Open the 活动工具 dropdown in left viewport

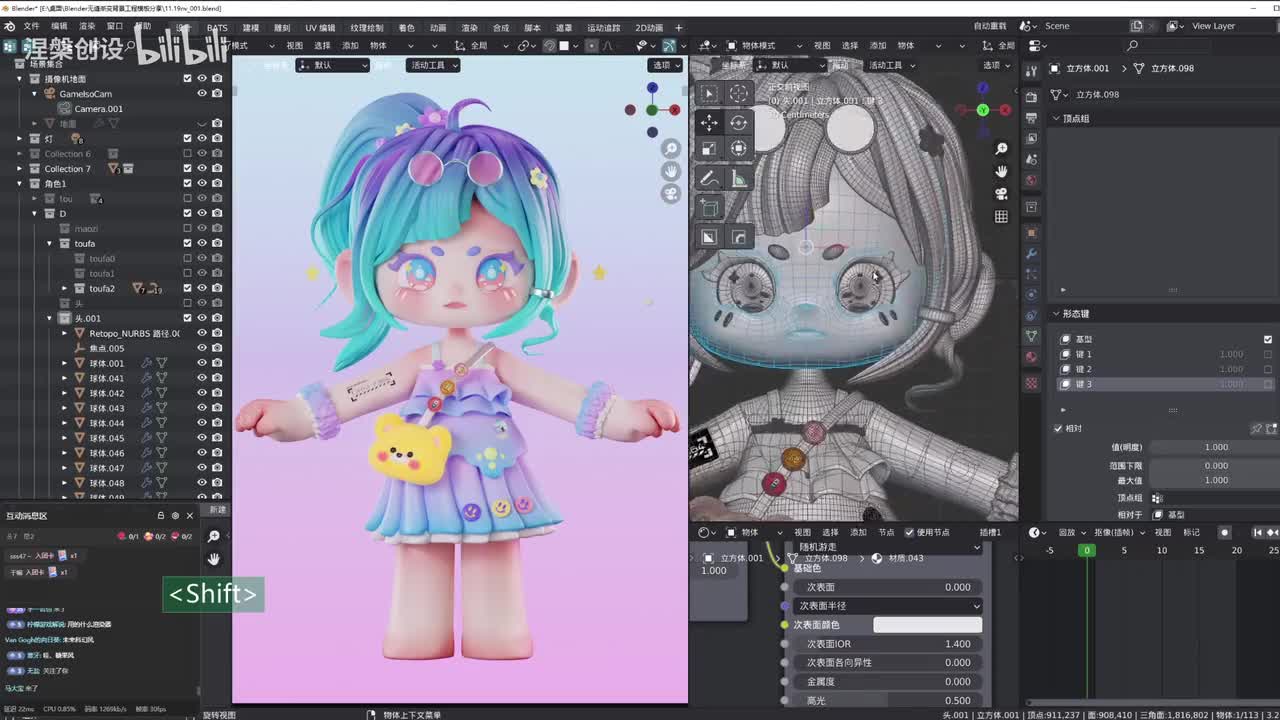tap(433, 65)
